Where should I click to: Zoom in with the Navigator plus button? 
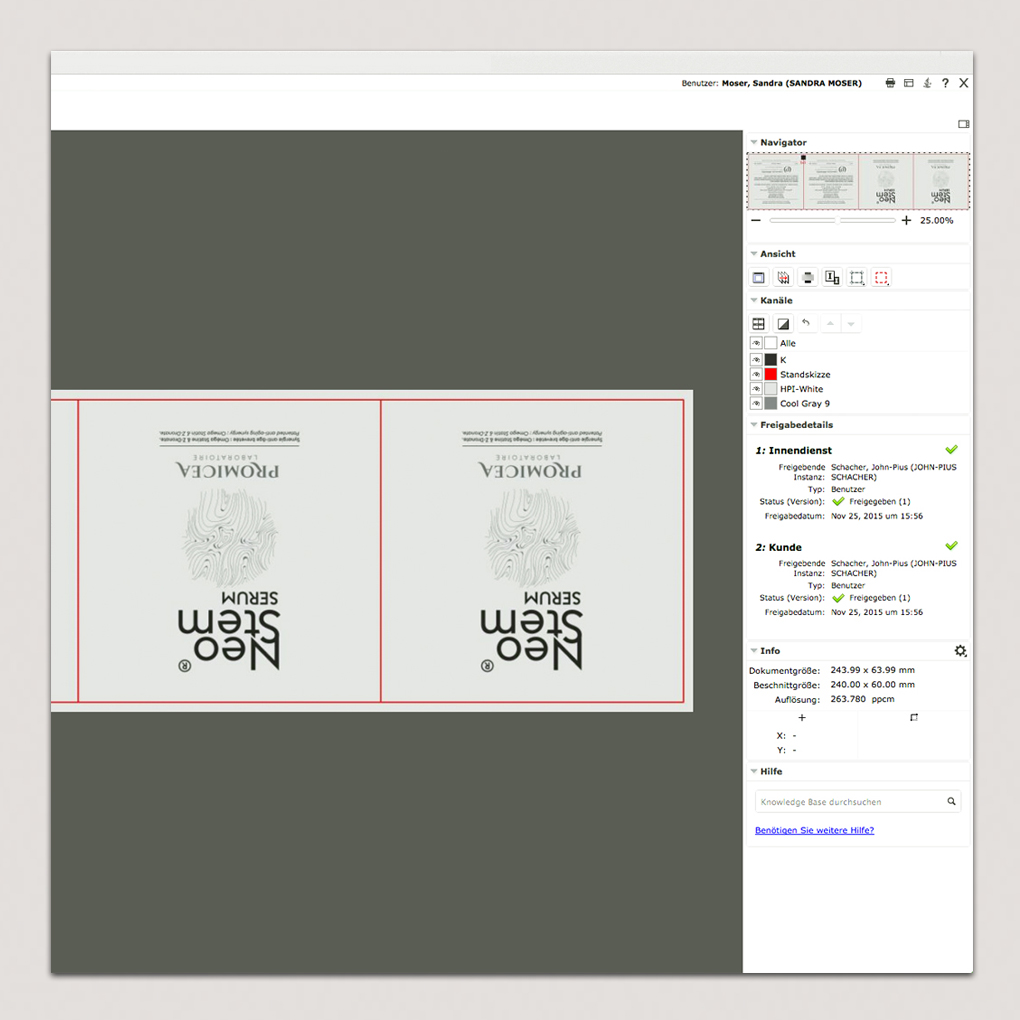tap(906, 221)
